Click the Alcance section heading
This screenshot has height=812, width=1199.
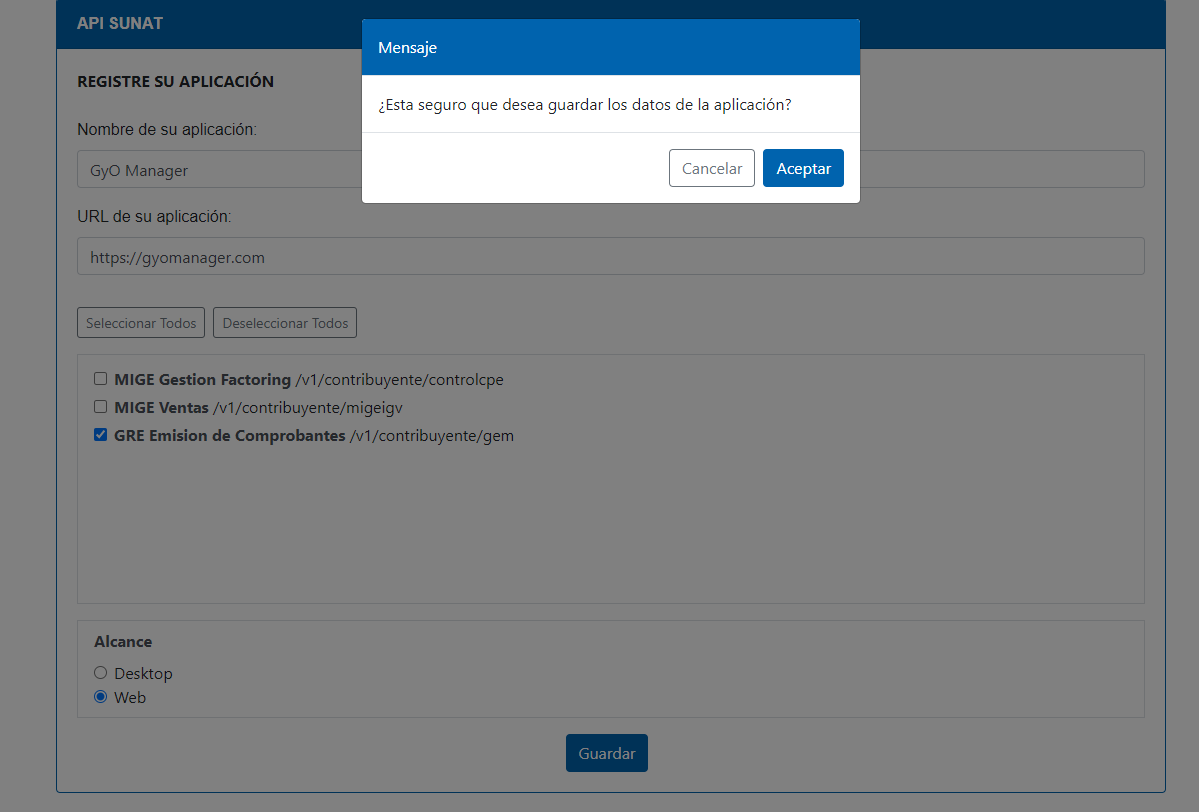pos(123,641)
